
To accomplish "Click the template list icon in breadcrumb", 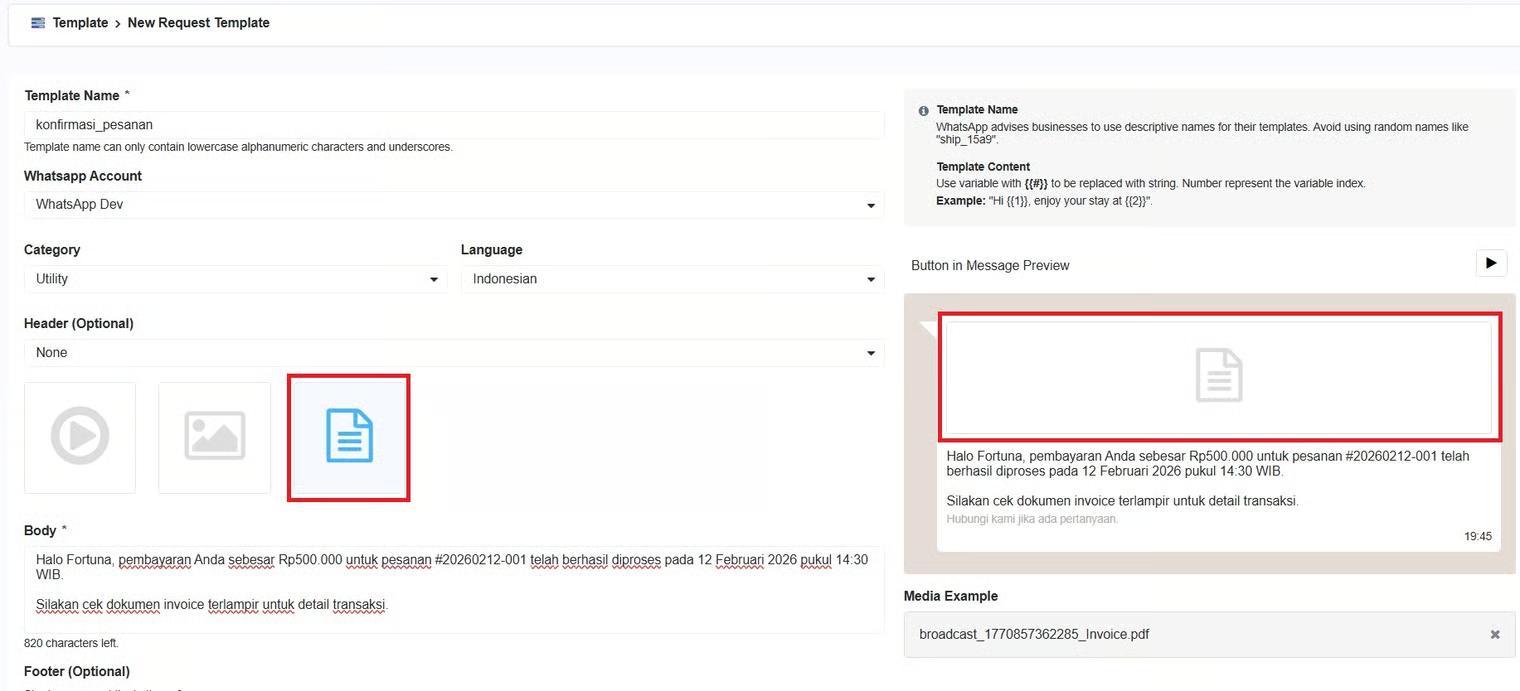I will tap(38, 23).
